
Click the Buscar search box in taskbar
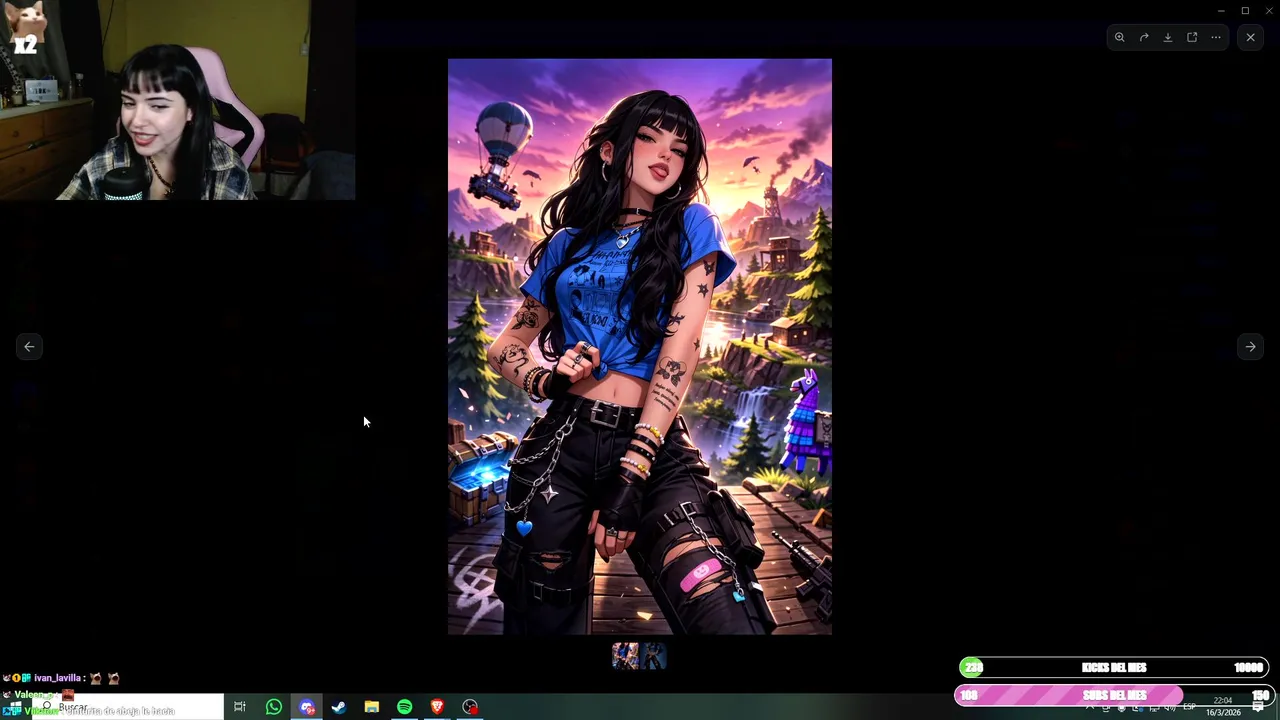coord(128,707)
